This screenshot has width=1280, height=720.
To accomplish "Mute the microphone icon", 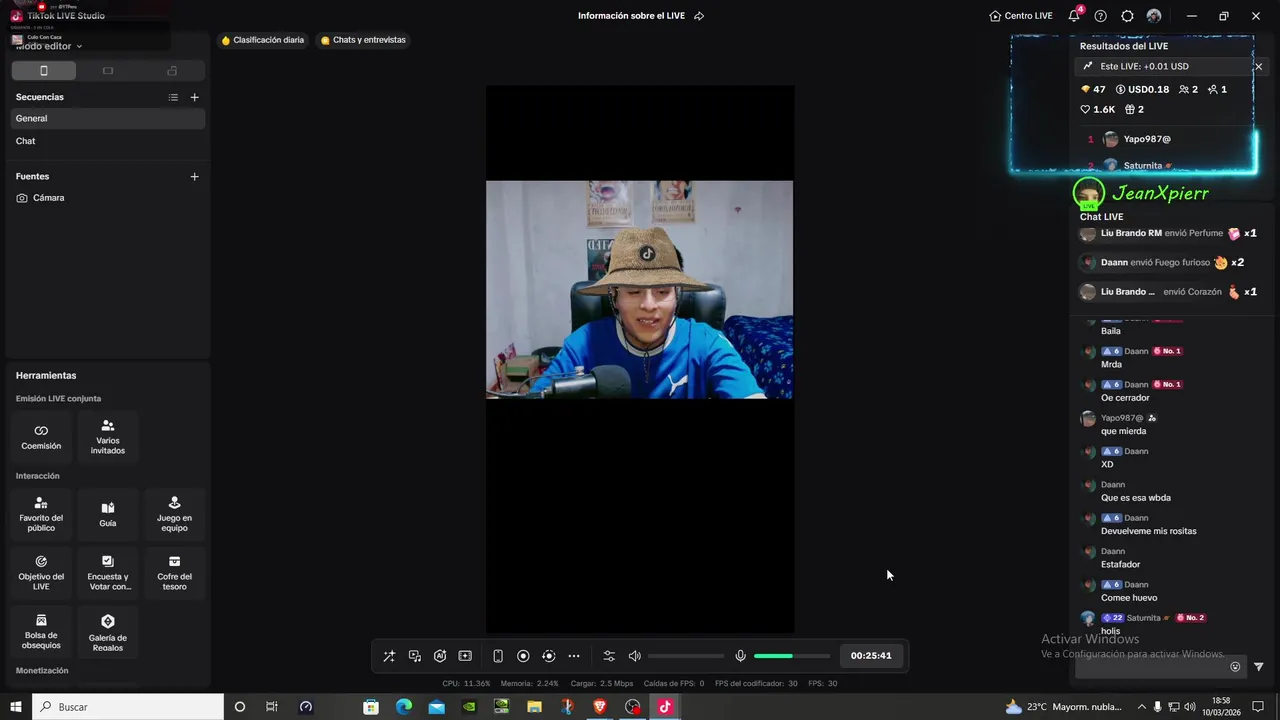I will coord(740,656).
